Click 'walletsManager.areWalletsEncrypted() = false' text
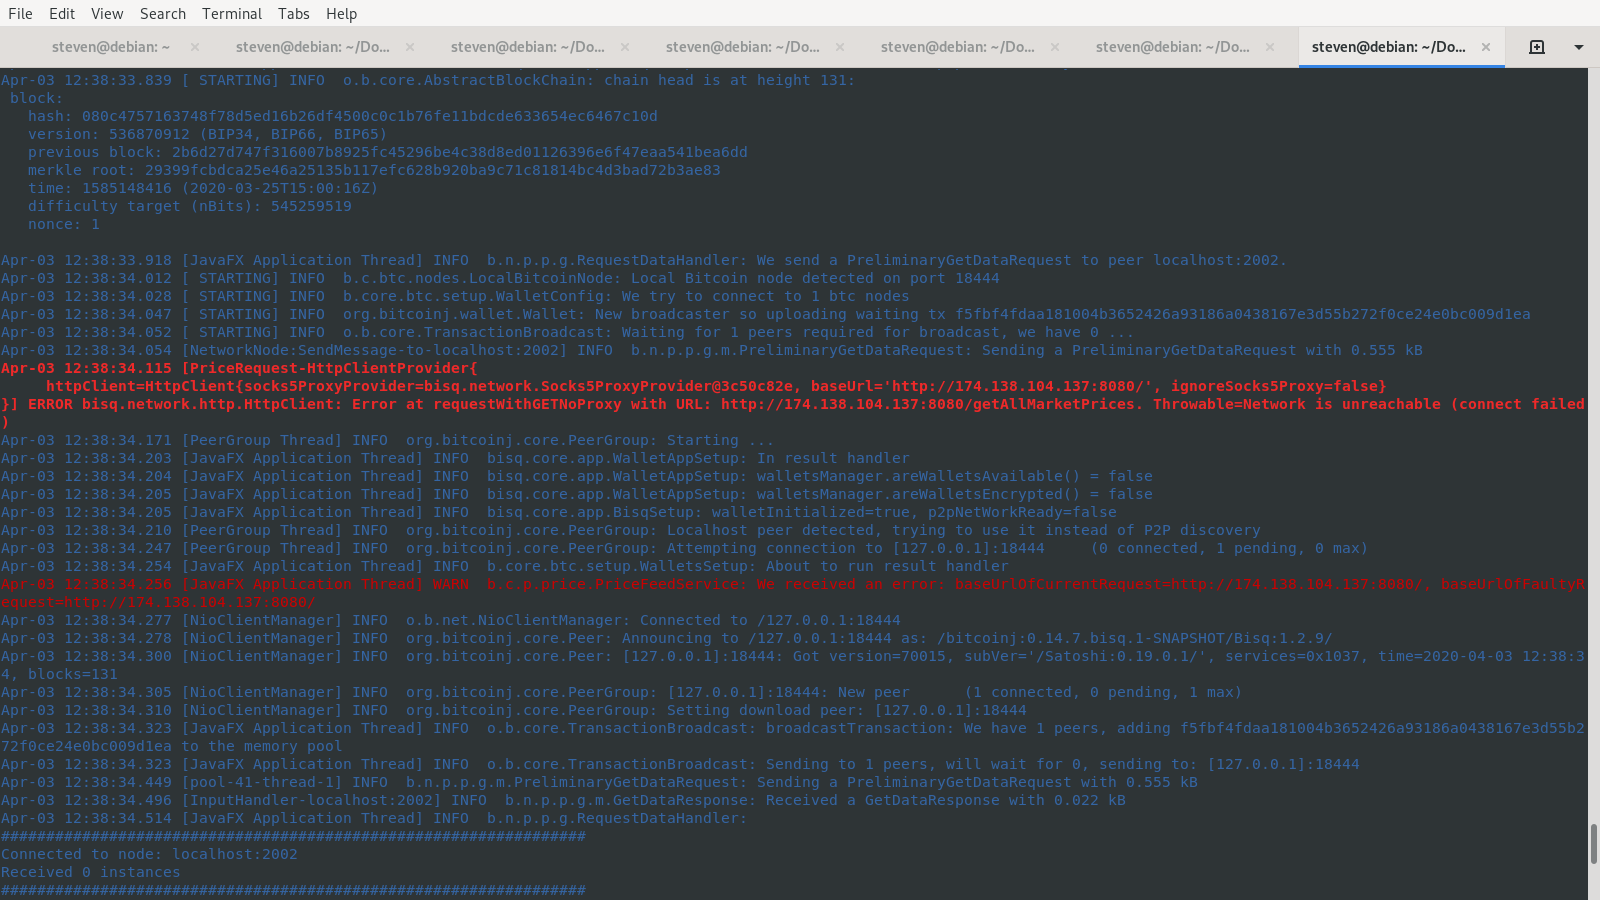Viewport: 1600px width, 900px height. [954, 494]
